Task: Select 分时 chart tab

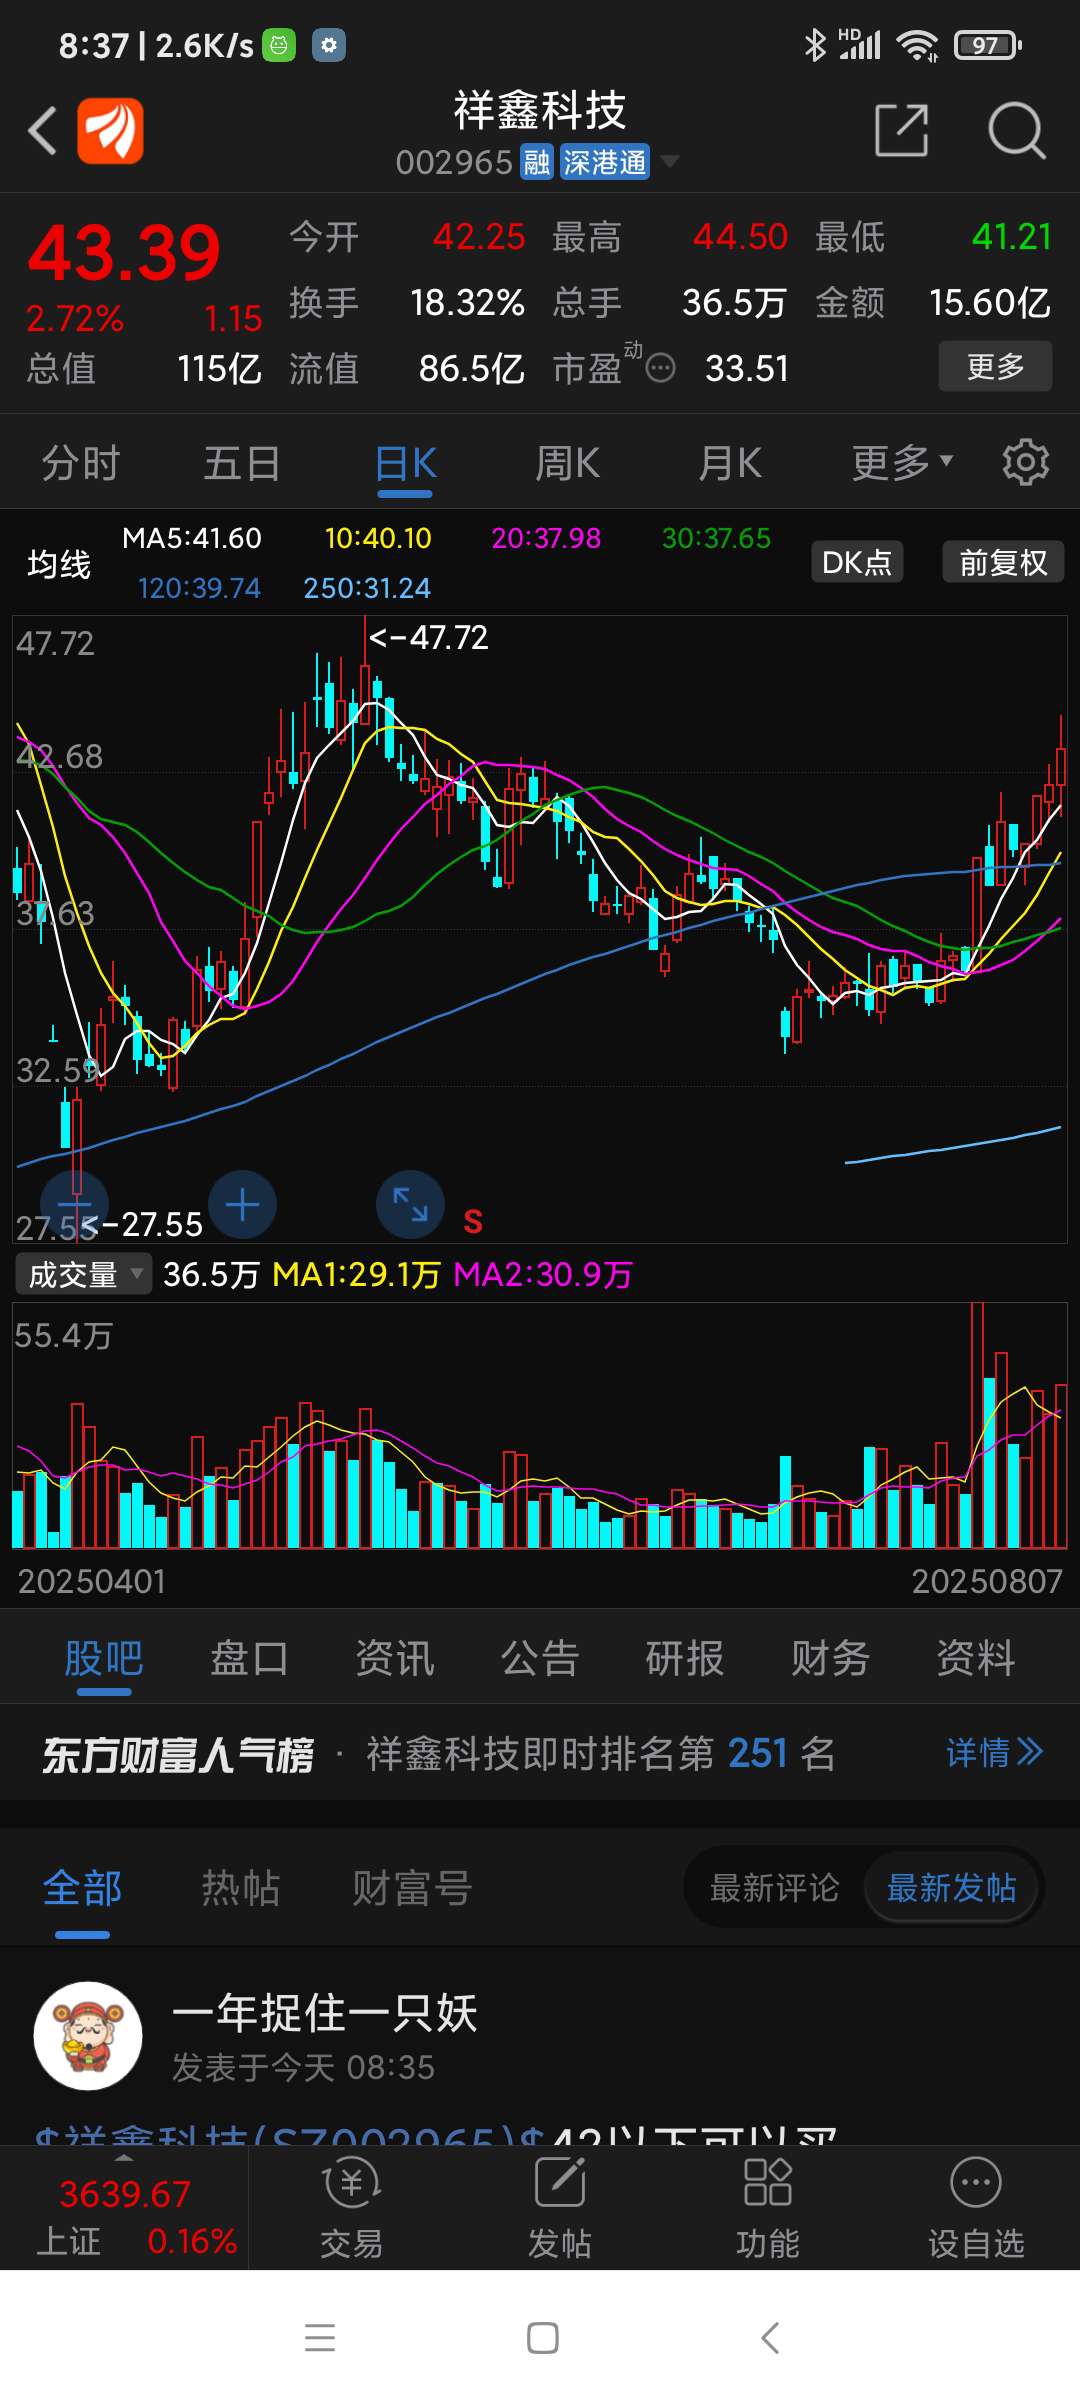Action: point(80,463)
